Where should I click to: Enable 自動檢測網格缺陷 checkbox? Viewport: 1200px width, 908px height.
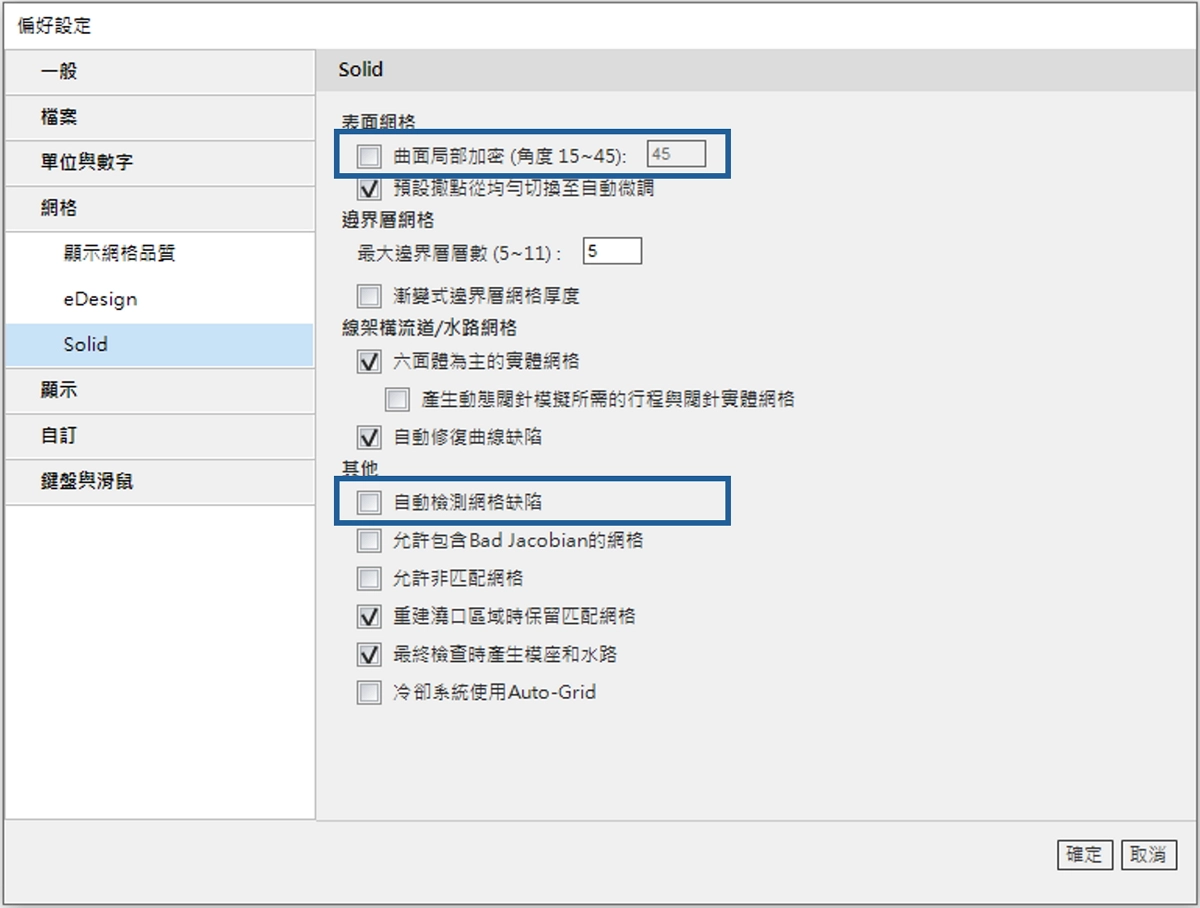coord(370,502)
